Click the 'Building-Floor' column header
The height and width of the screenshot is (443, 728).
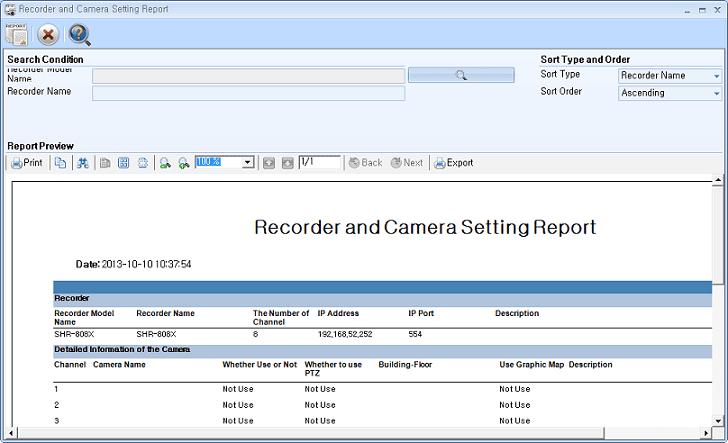[405, 365]
